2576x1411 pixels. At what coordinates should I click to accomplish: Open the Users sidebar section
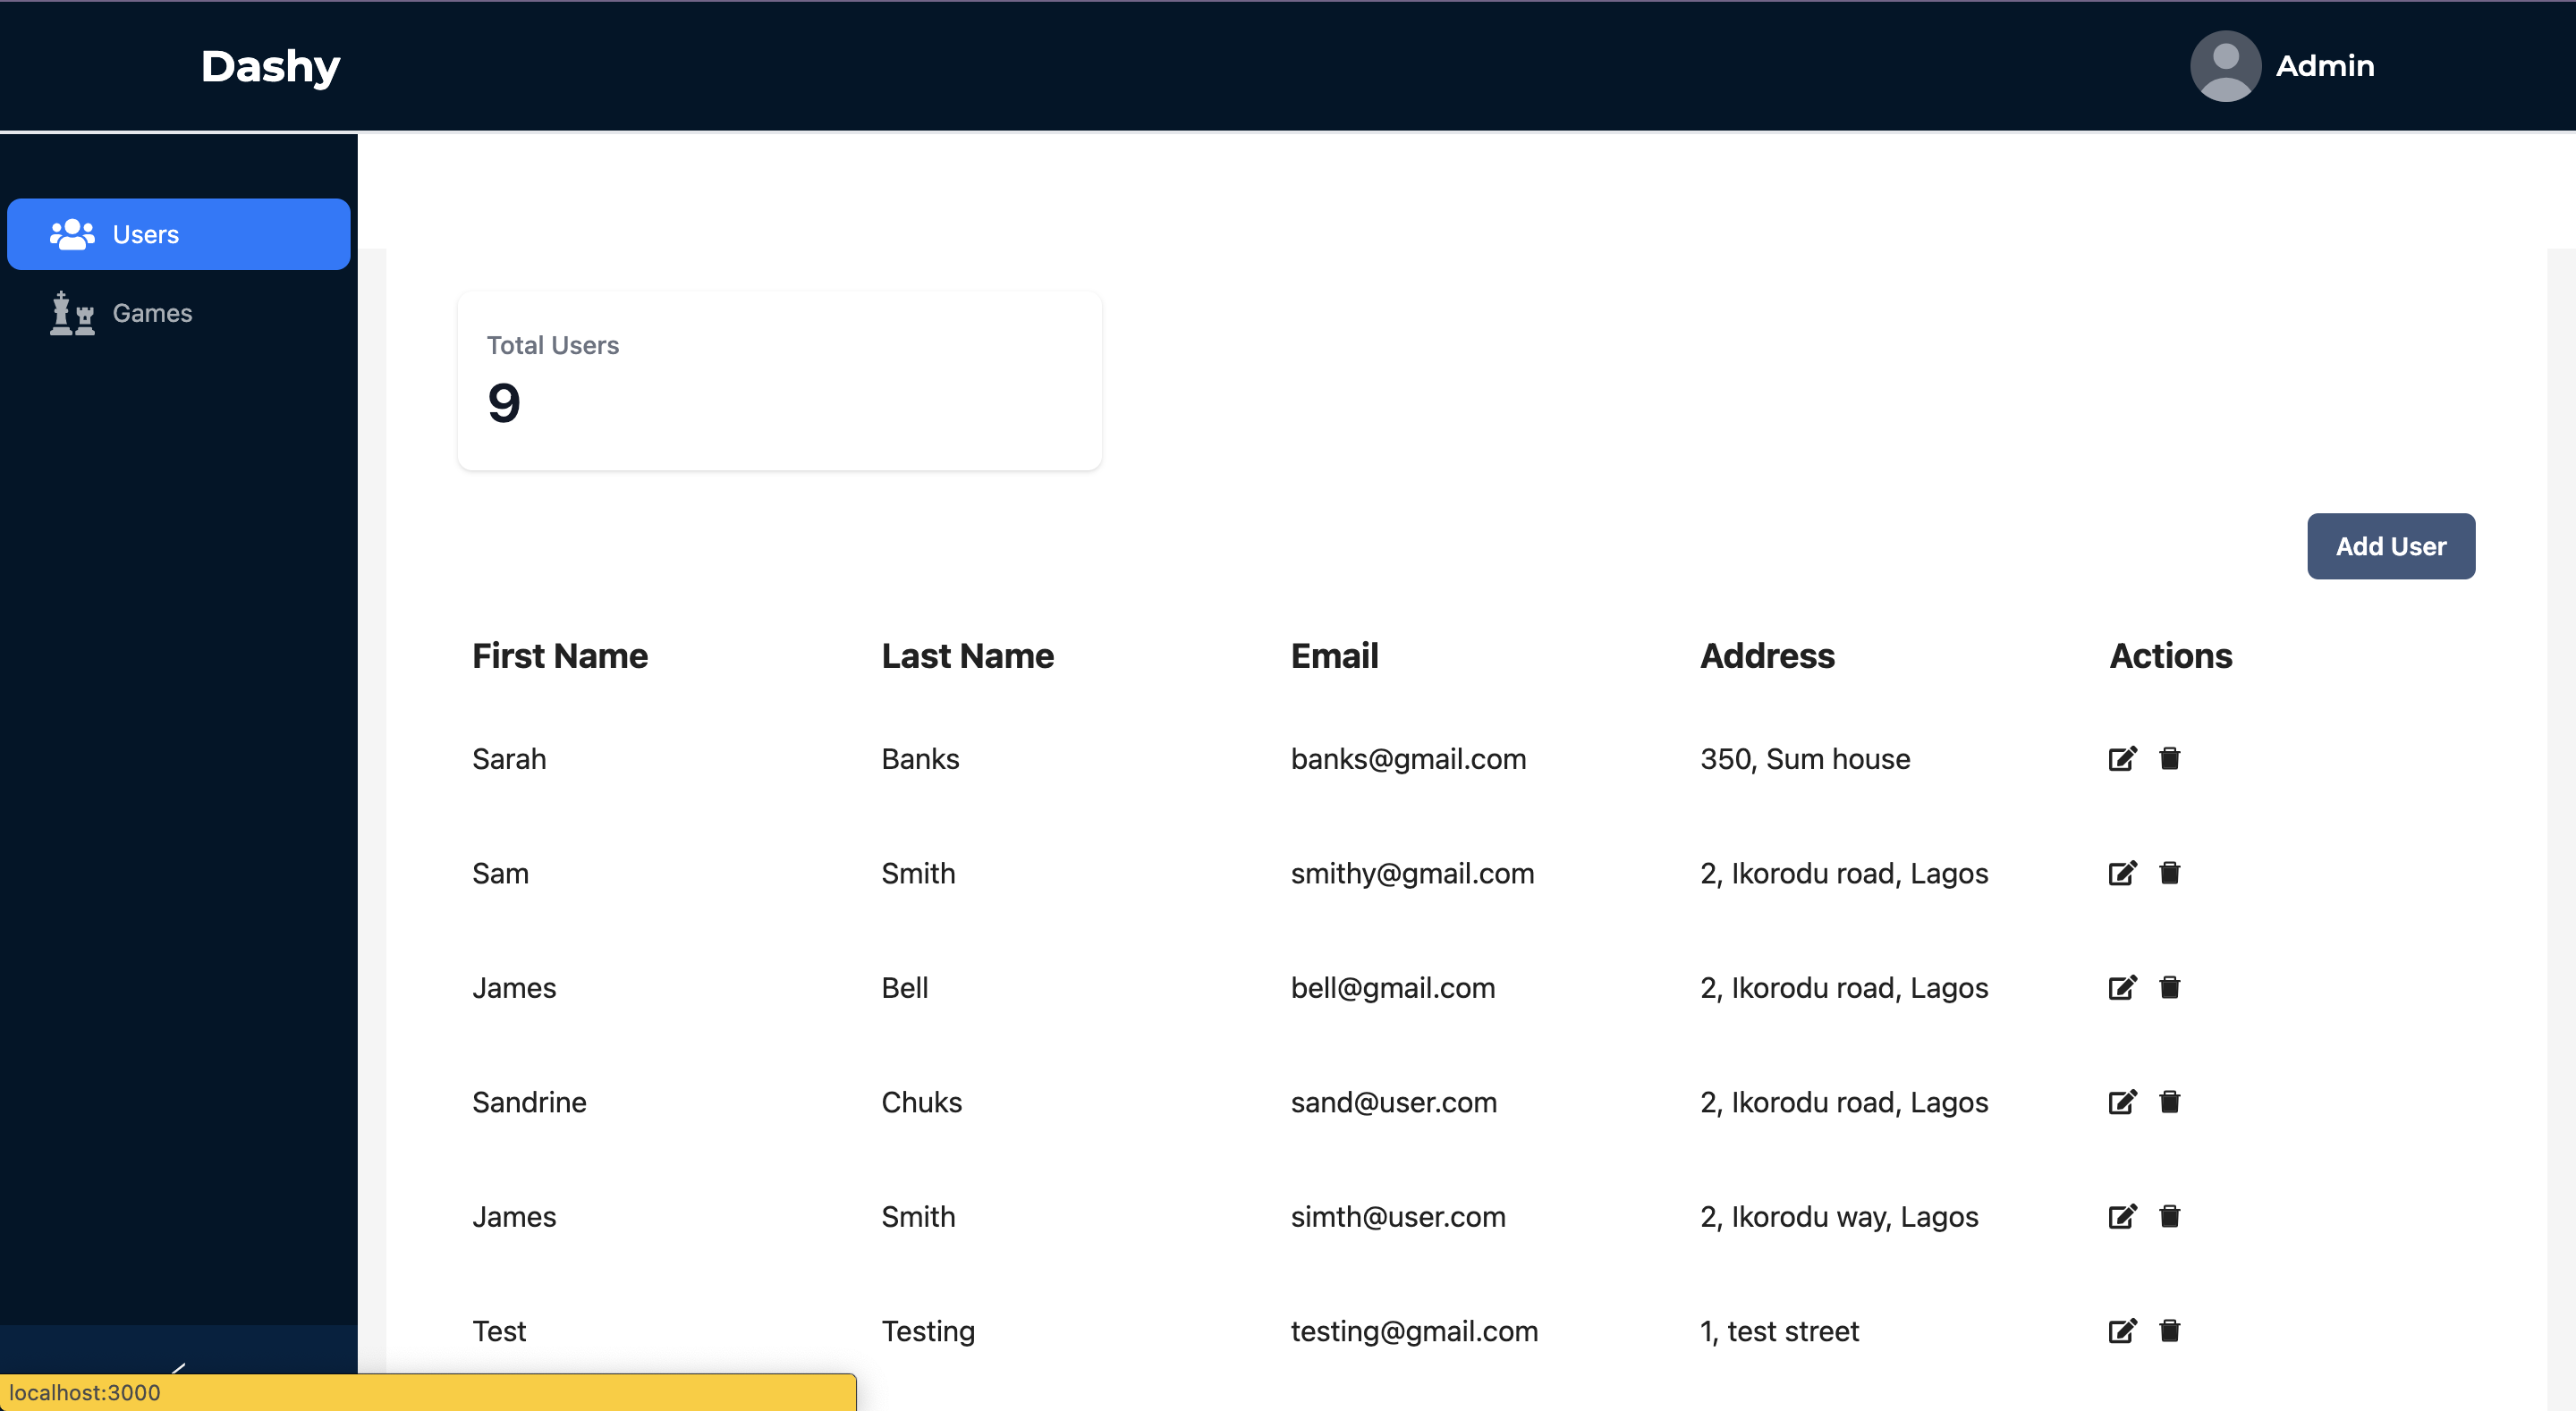point(178,234)
